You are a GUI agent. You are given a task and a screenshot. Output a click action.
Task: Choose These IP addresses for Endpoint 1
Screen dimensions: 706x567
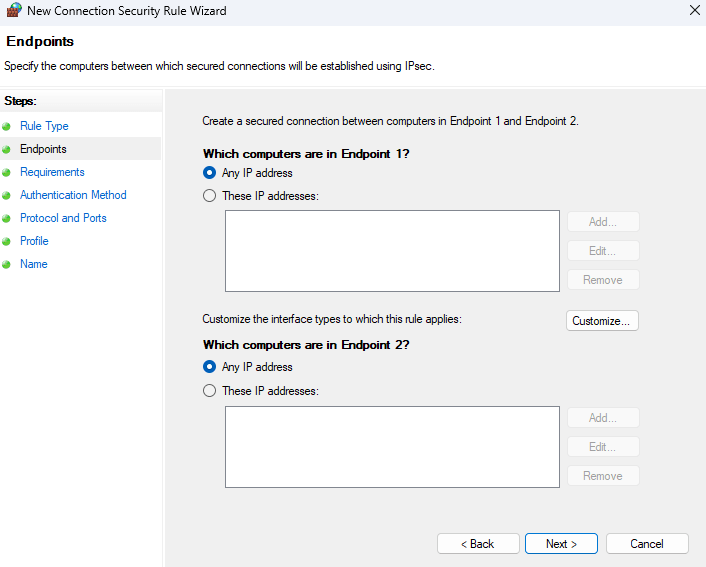tap(210, 196)
